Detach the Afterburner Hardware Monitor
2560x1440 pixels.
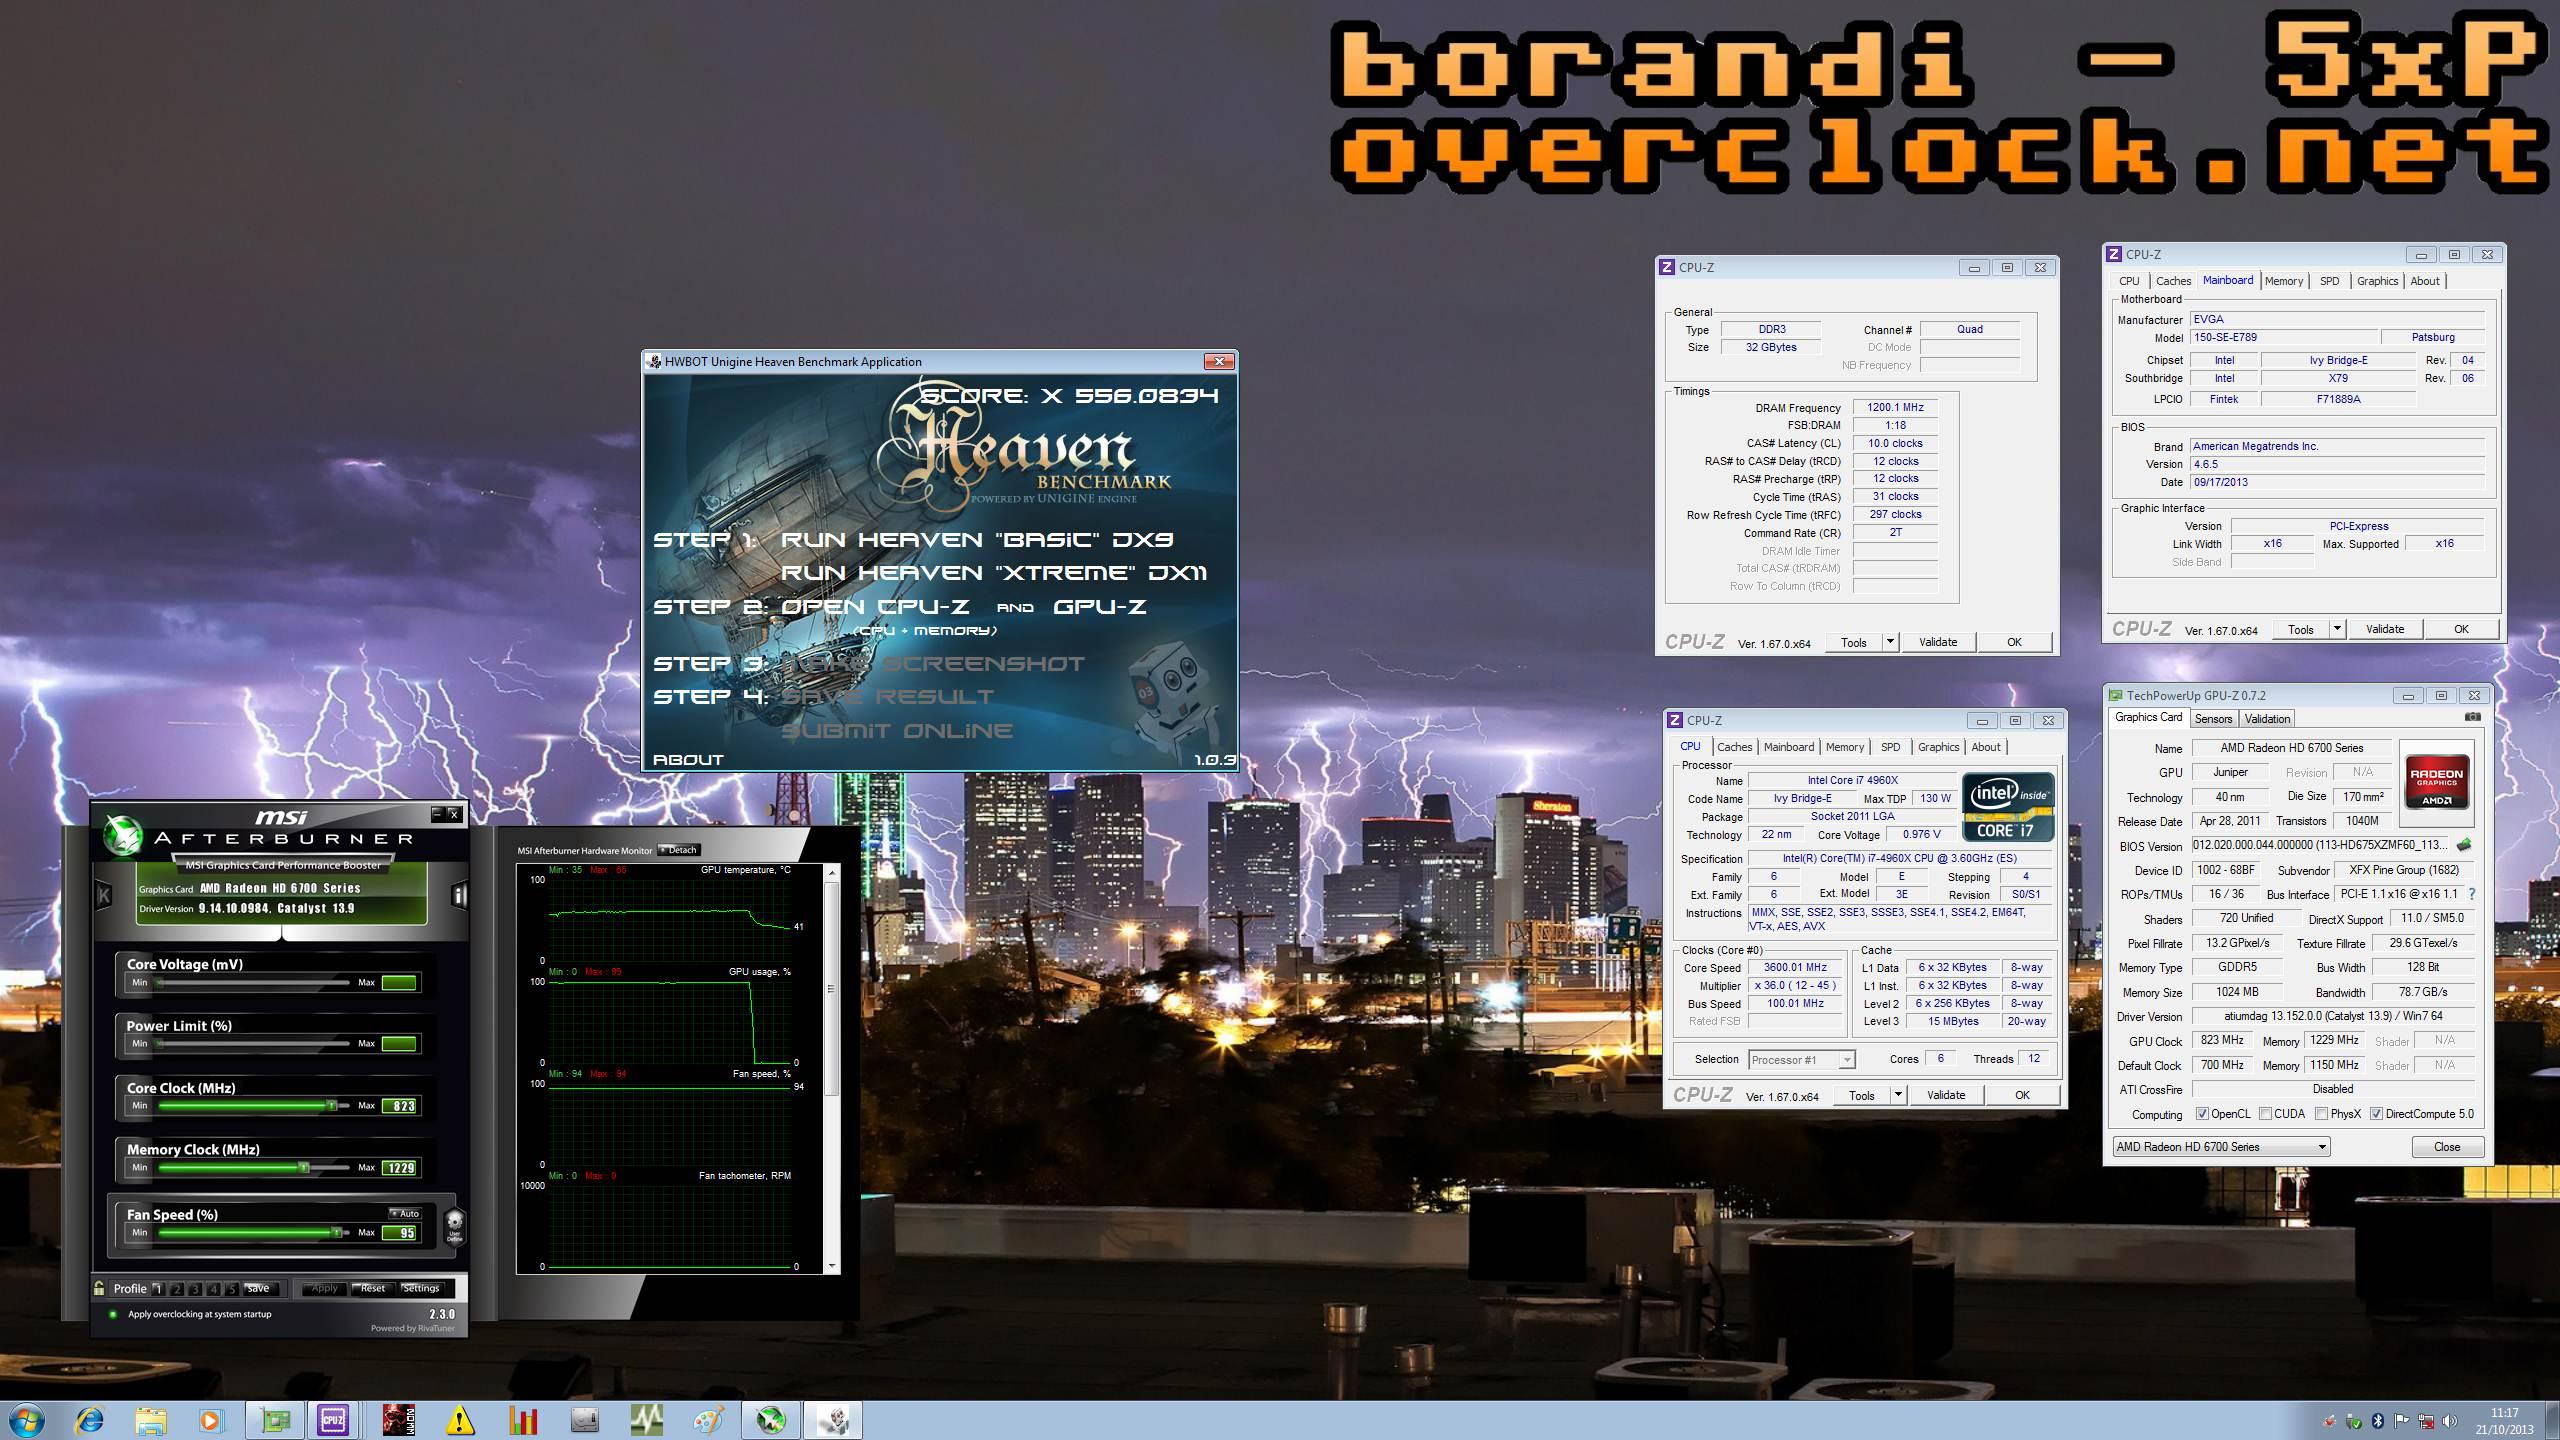point(679,850)
